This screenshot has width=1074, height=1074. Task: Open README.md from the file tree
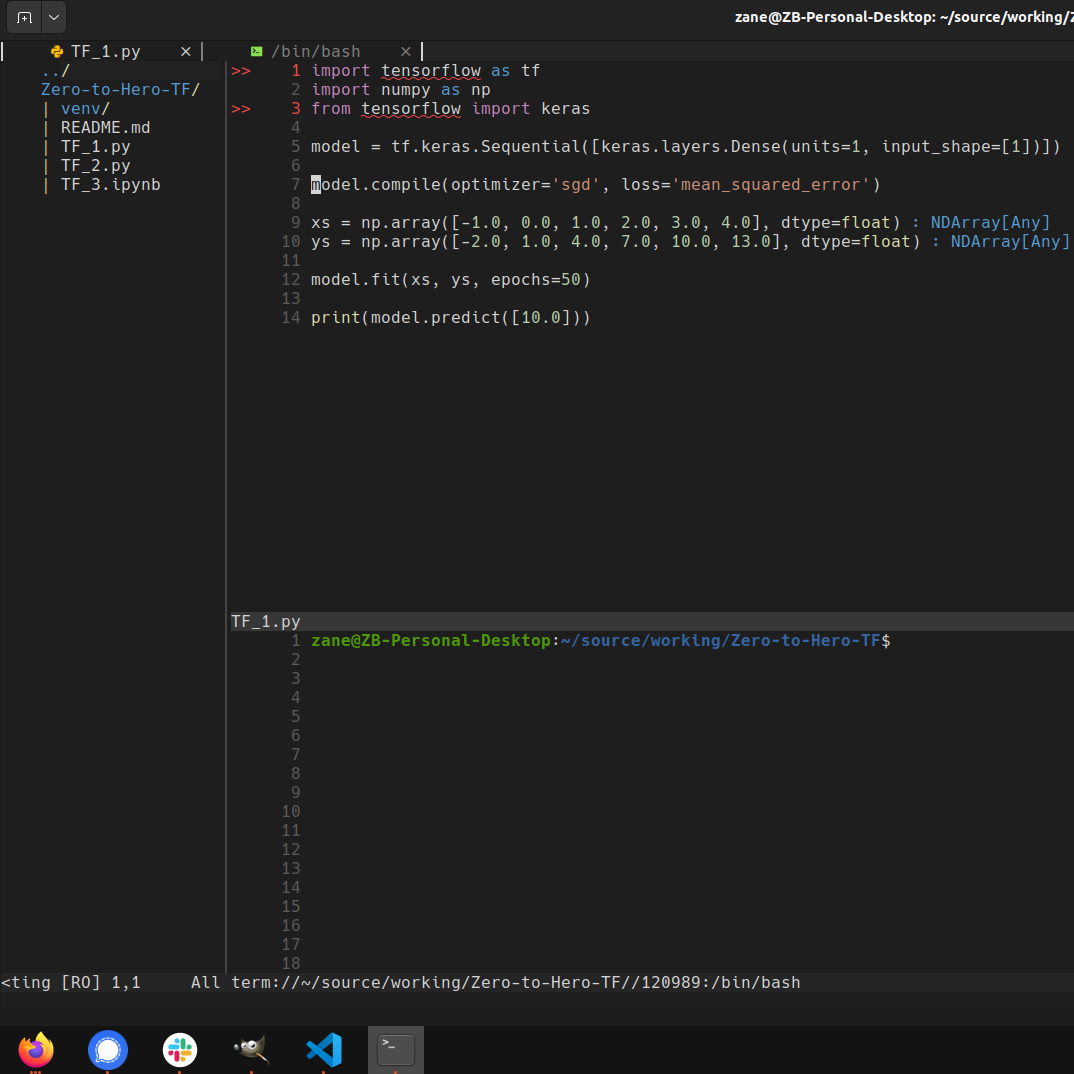(105, 128)
